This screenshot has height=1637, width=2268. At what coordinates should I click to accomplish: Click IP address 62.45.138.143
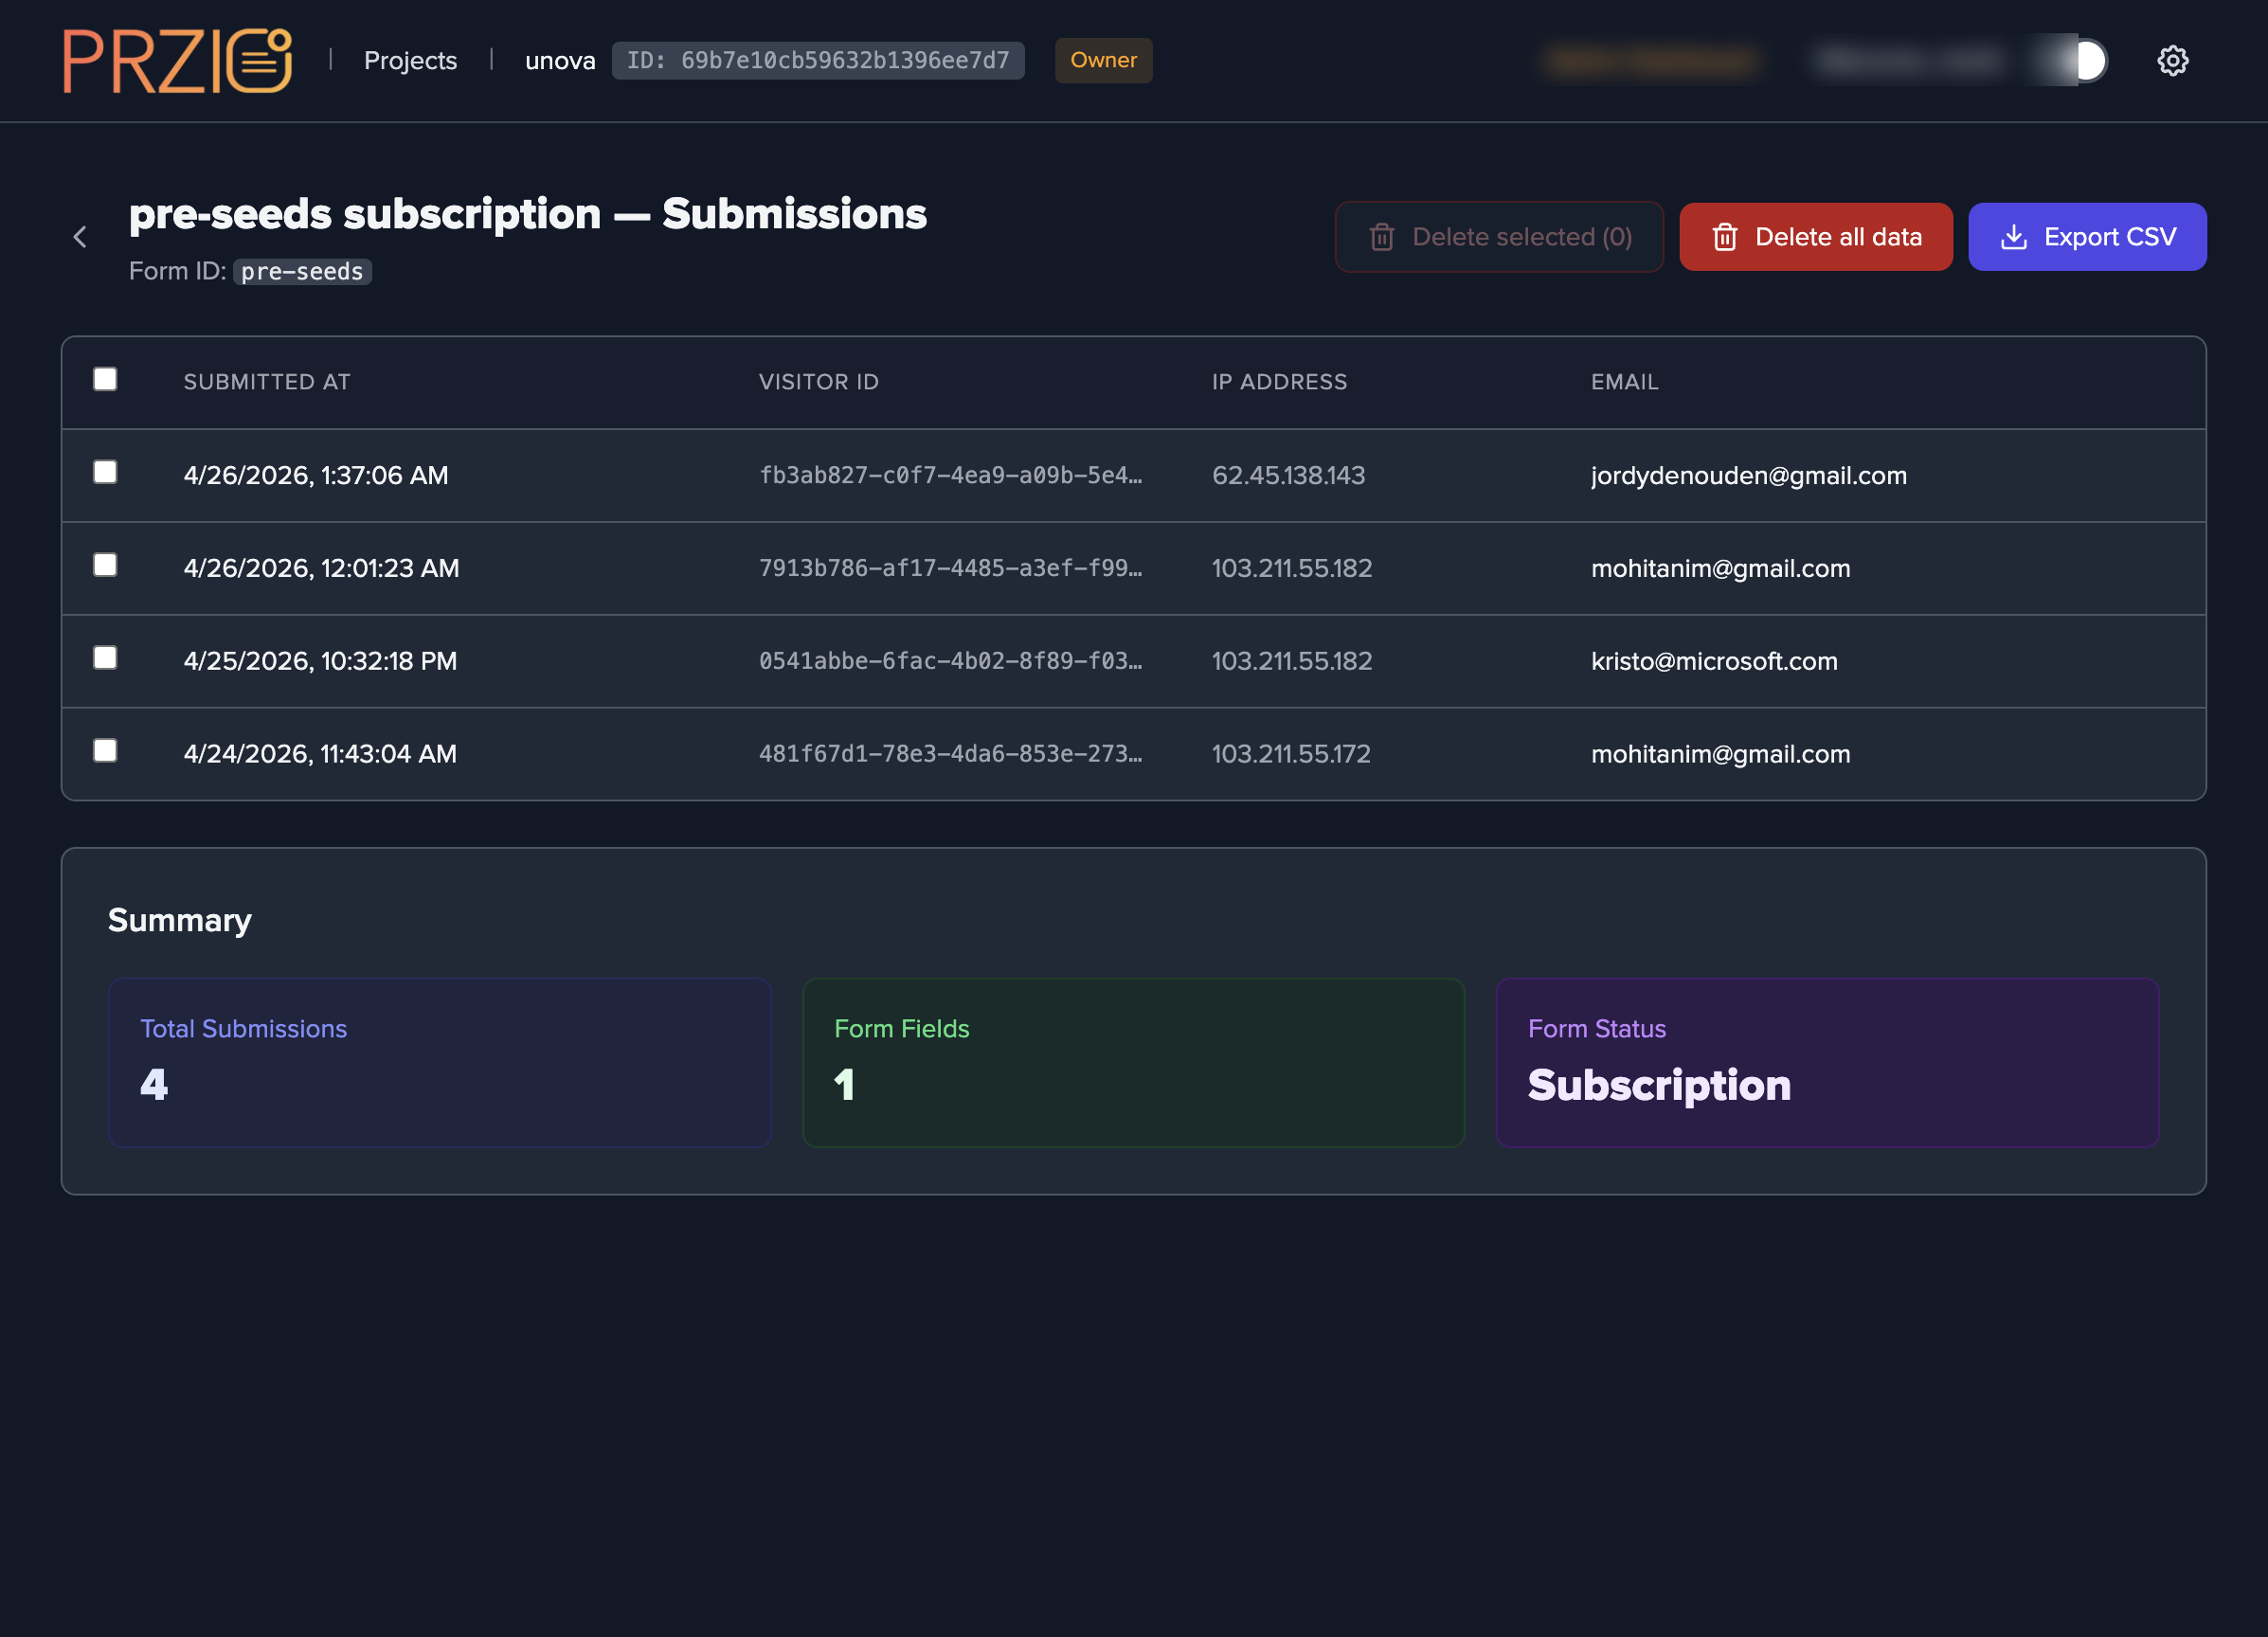(x=1288, y=476)
